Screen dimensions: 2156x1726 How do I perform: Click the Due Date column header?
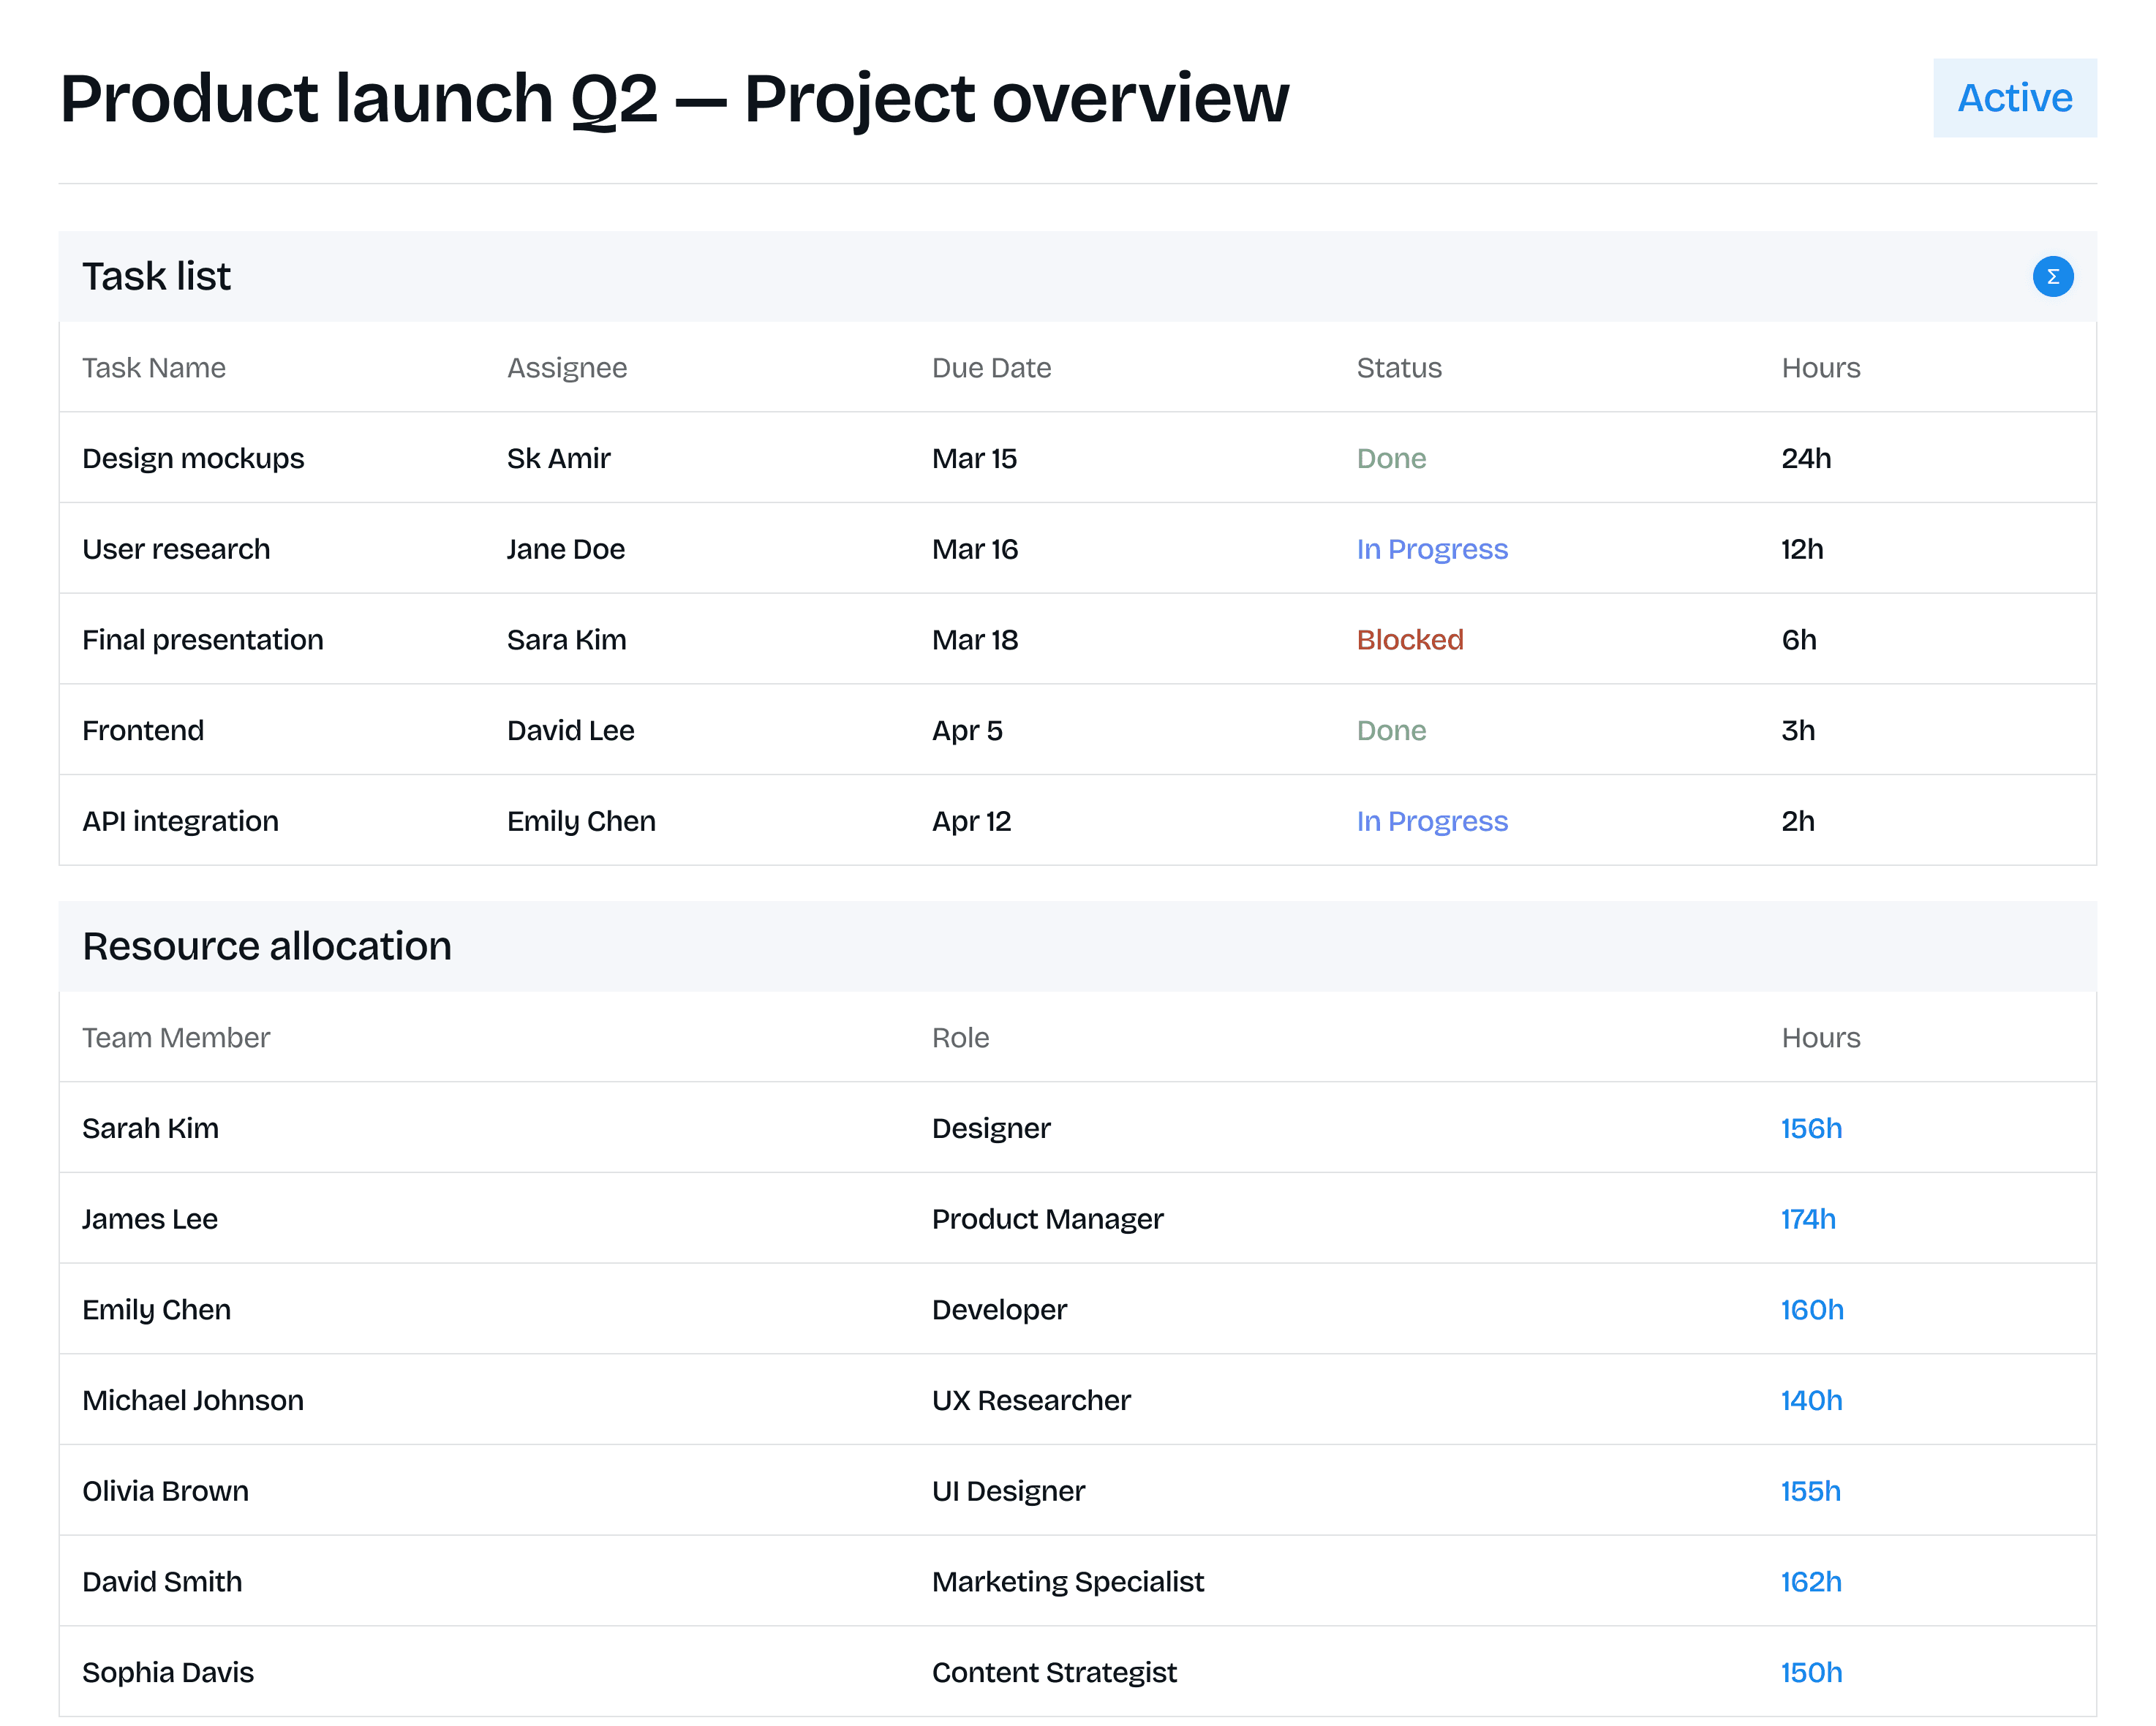coord(990,368)
